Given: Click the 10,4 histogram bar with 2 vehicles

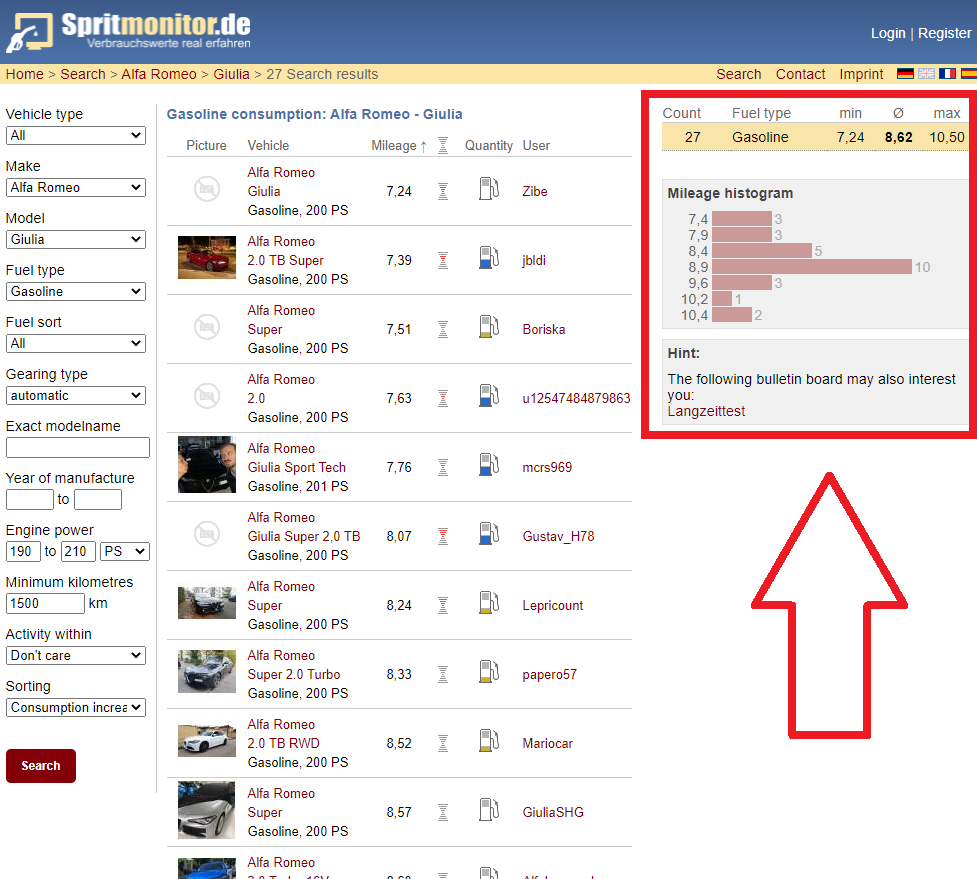Looking at the screenshot, I should point(732,315).
